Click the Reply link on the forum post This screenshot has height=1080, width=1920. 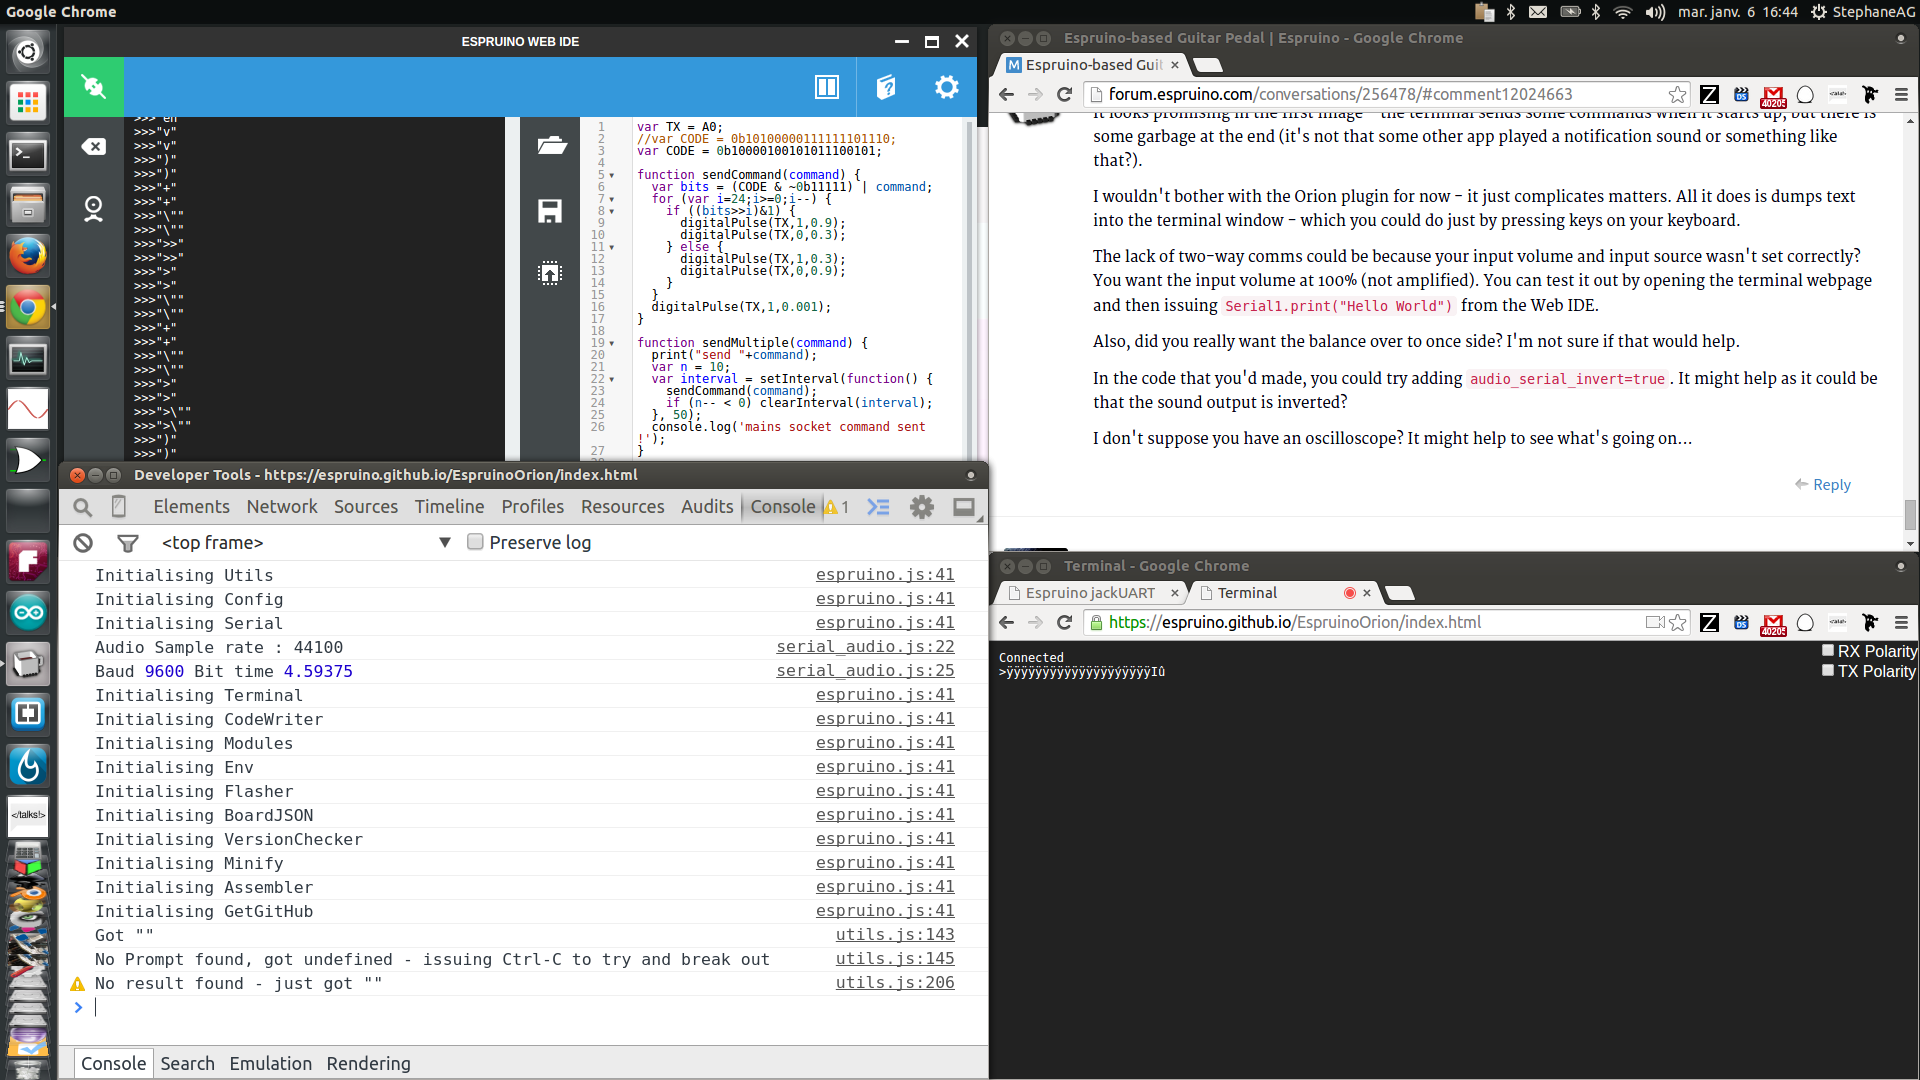pos(1823,485)
